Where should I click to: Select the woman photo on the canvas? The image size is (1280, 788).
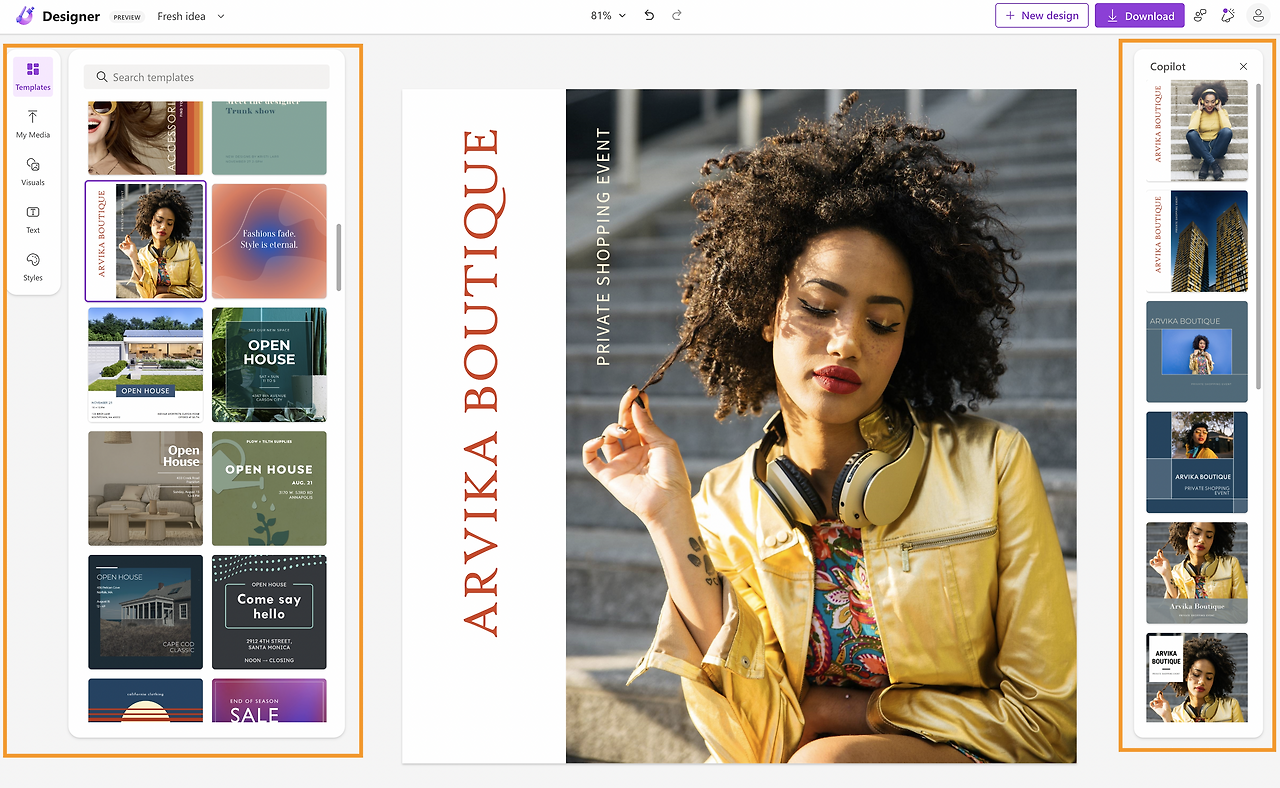821,426
